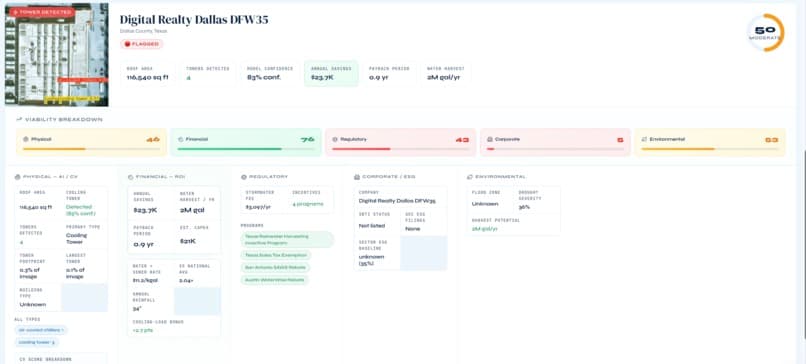The width and height of the screenshot is (806, 364).
Task: Open the Texas Rainwater Harvesting Incentive Program tag
Action: coord(287,240)
